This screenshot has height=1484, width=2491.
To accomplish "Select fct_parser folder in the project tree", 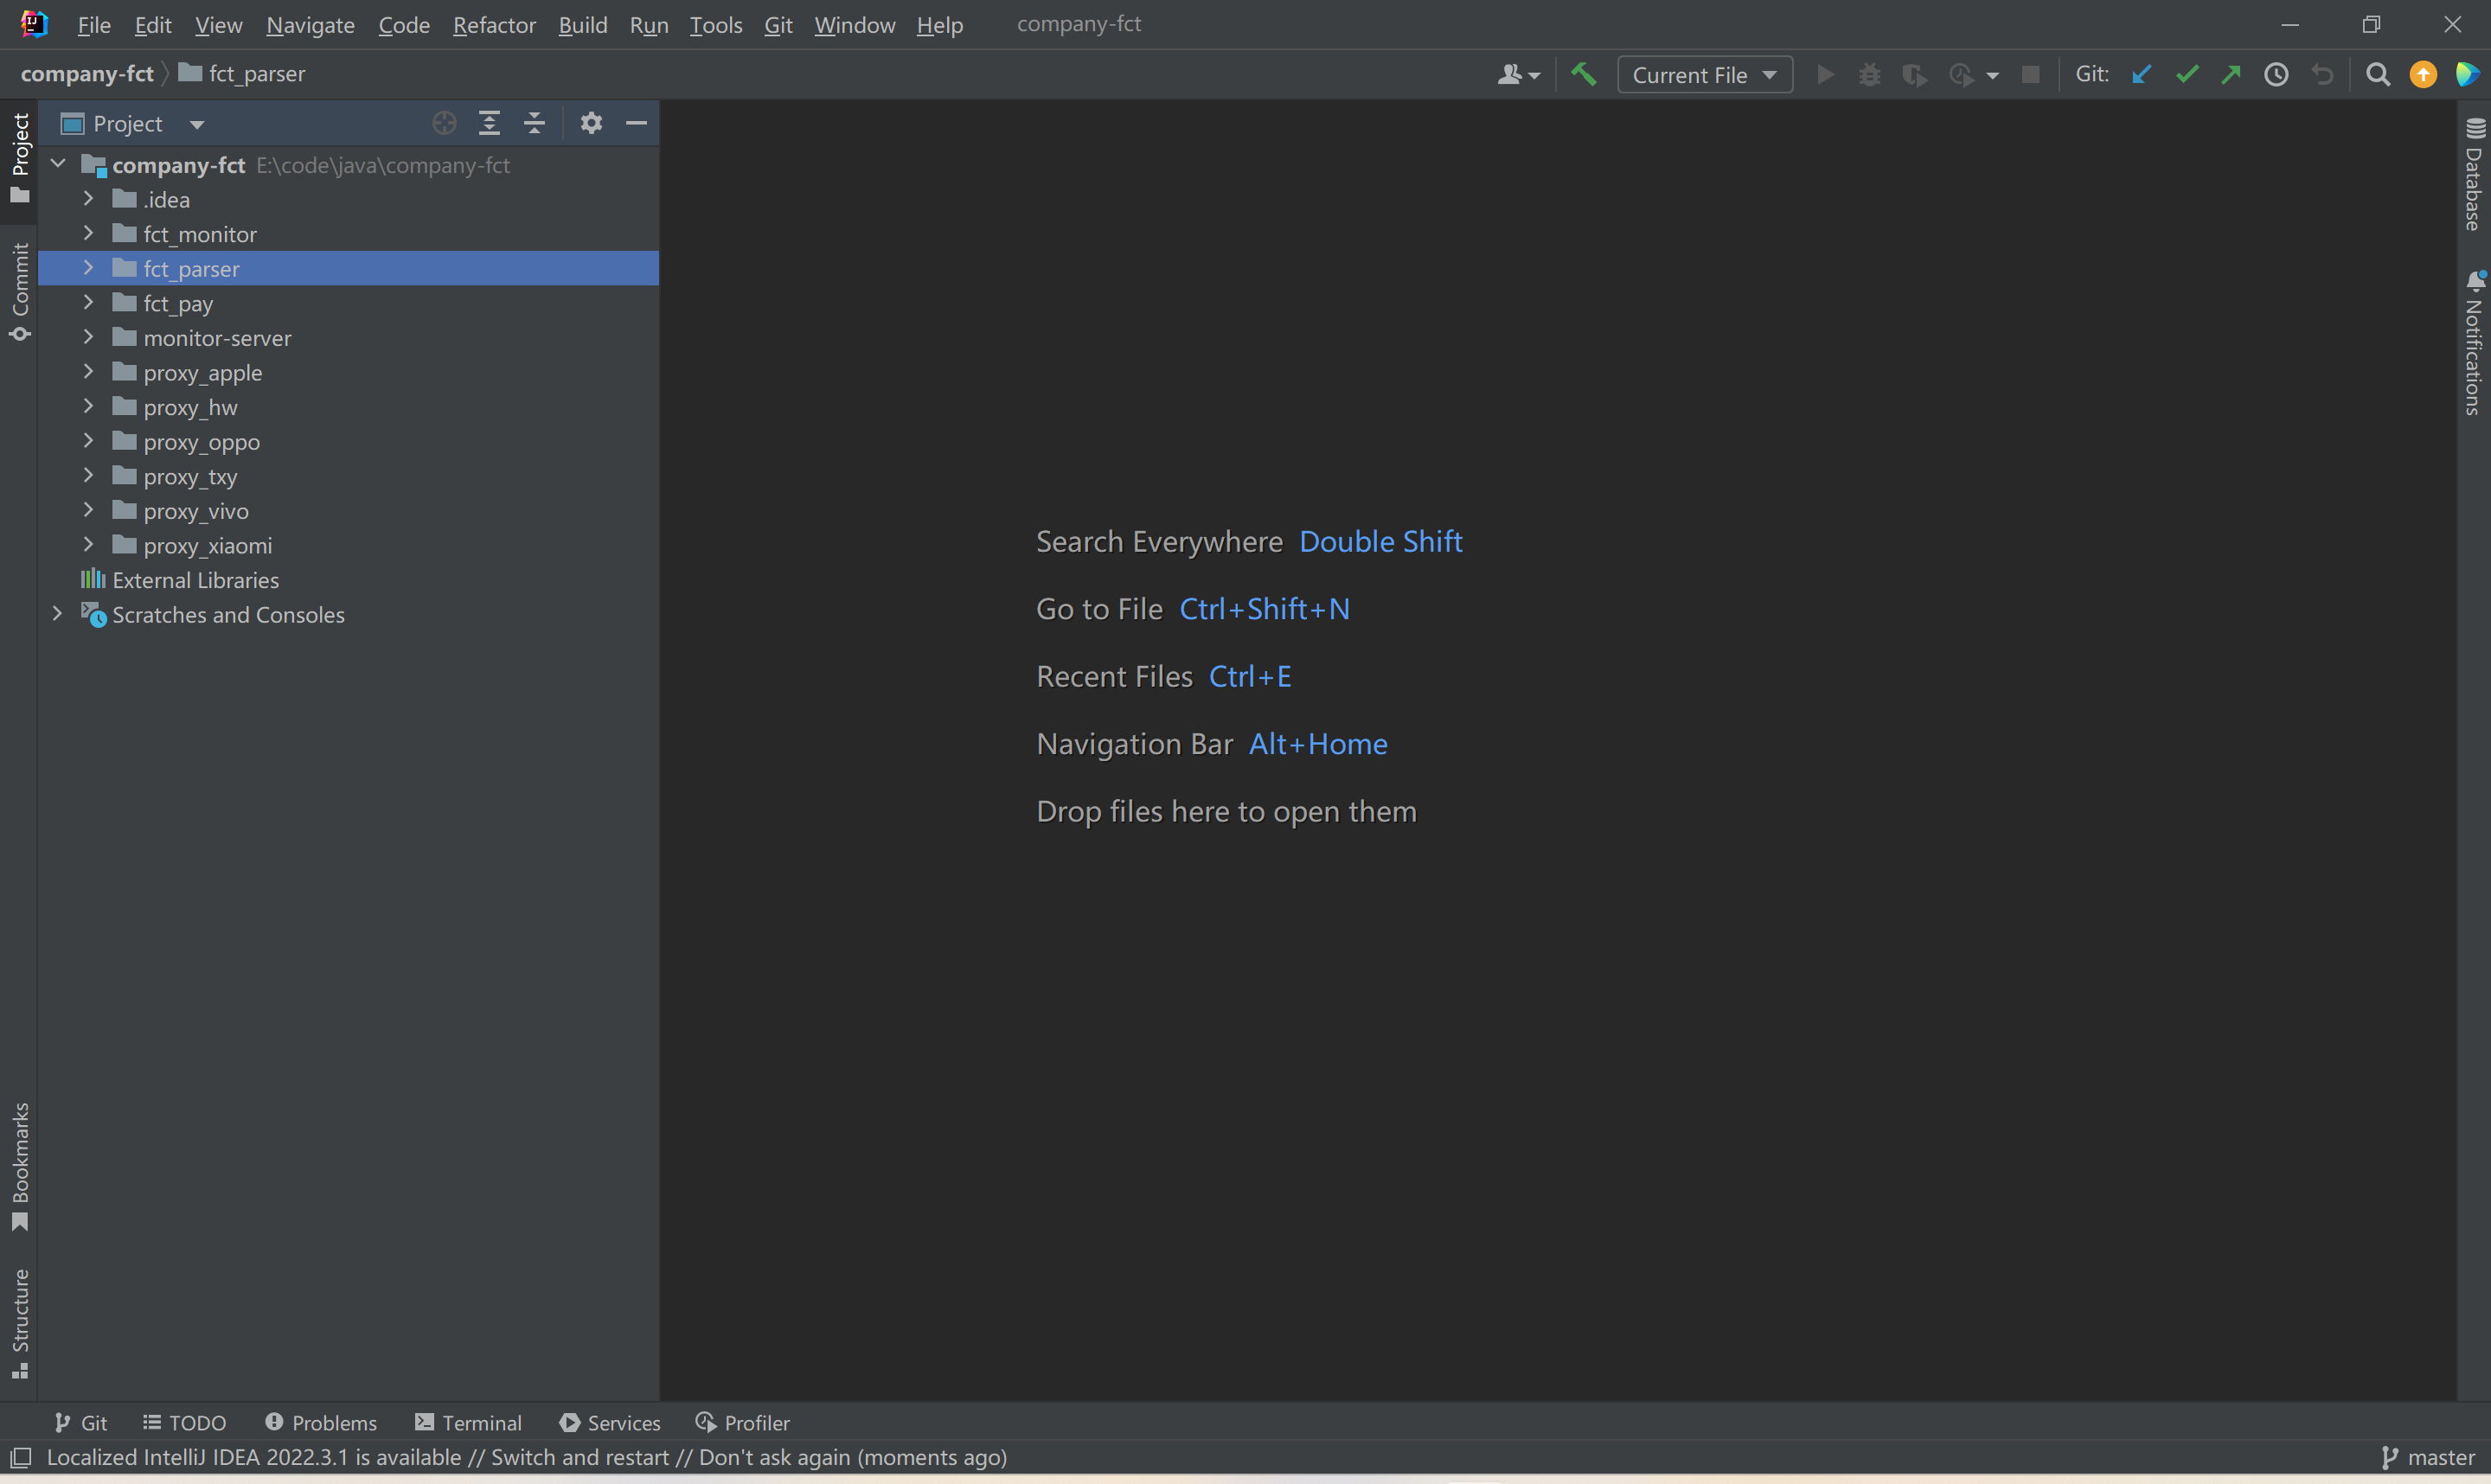I will pyautogui.click(x=191, y=269).
